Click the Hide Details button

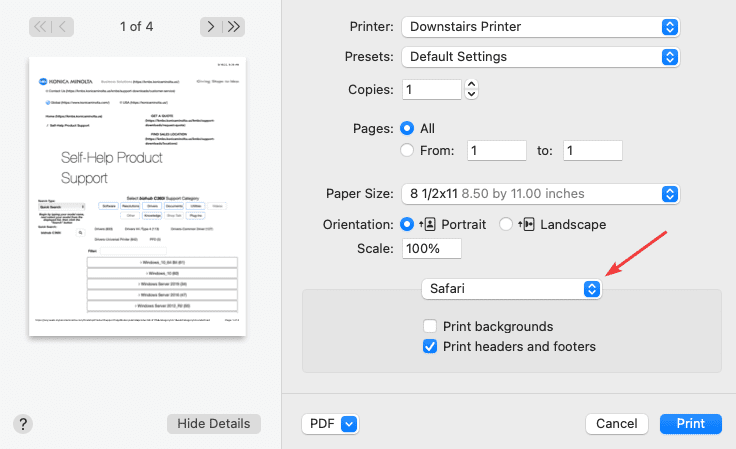[213, 424]
